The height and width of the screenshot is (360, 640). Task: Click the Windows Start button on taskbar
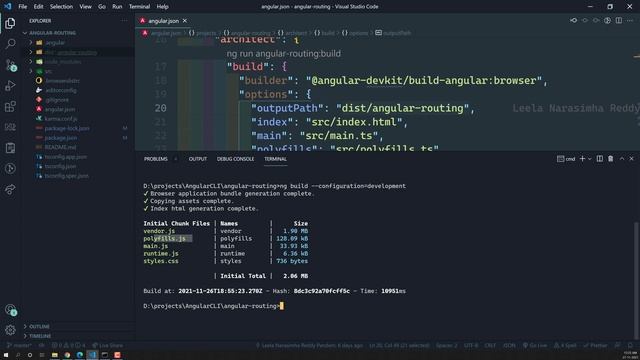pyautogui.click(x=6, y=355)
